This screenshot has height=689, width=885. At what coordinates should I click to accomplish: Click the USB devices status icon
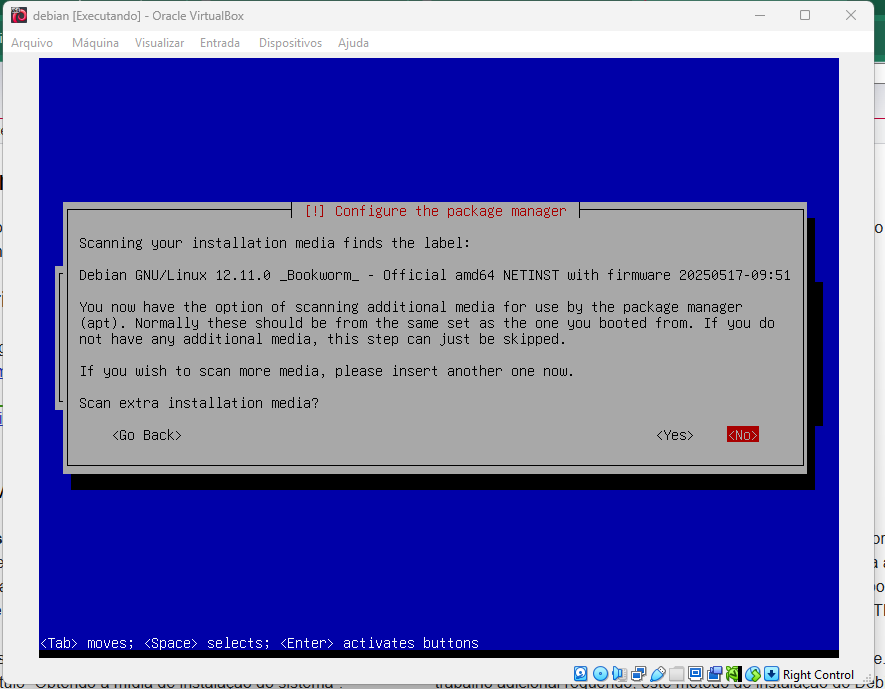point(658,674)
